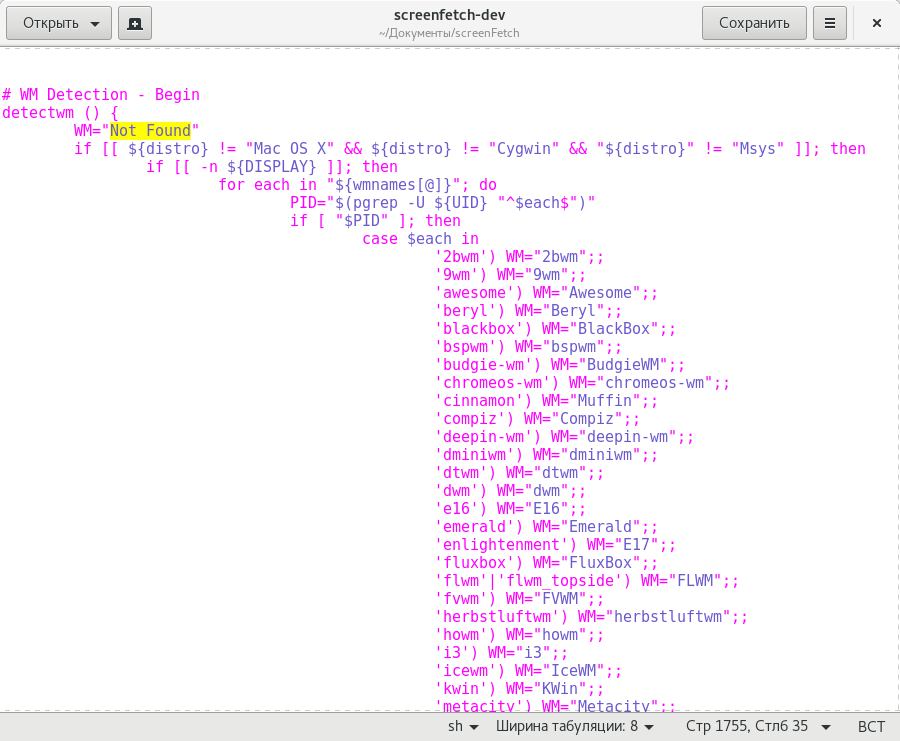This screenshot has height=741, width=900.
Task: Click the screenfetch-dev window title
Action: tap(449, 15)
